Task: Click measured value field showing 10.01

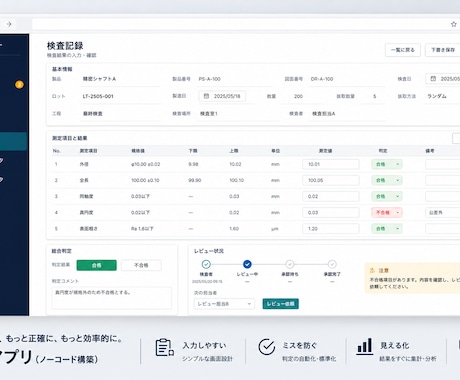Action: click(331, 164)
